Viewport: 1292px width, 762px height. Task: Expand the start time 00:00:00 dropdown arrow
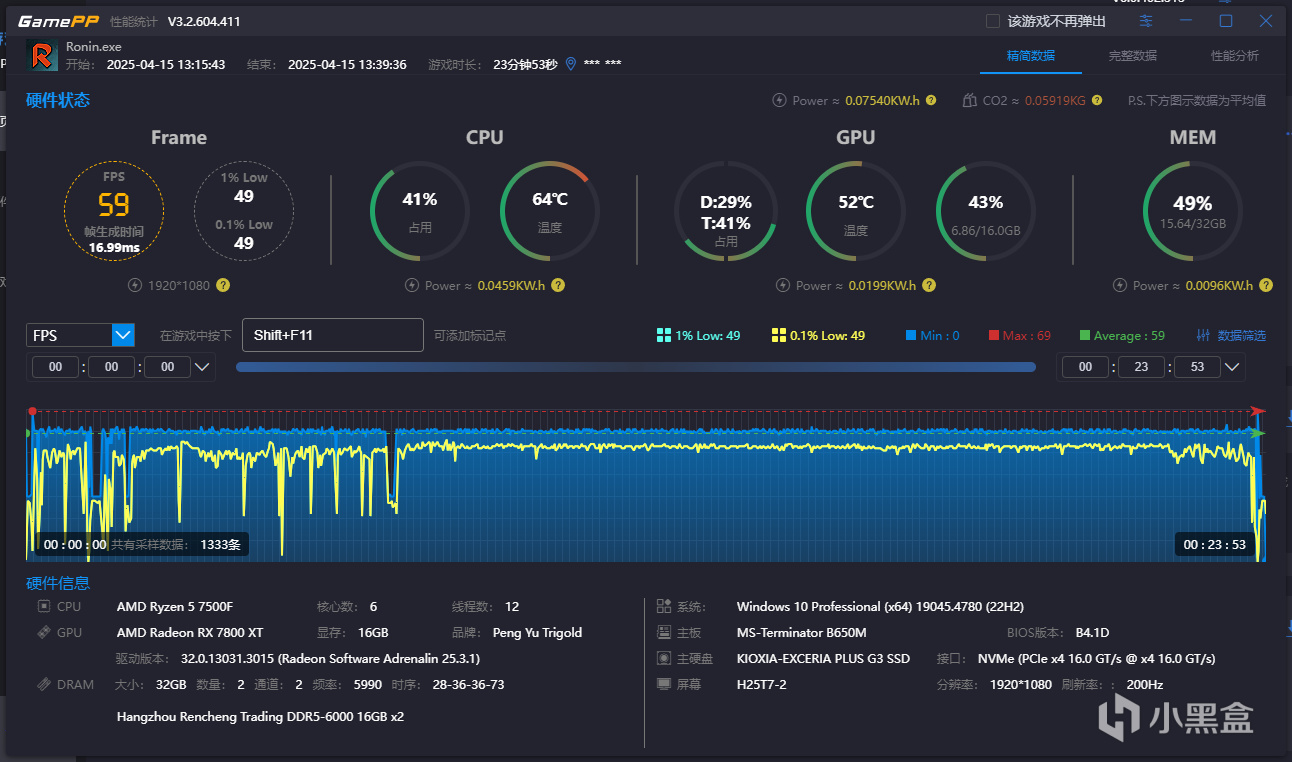202,367
